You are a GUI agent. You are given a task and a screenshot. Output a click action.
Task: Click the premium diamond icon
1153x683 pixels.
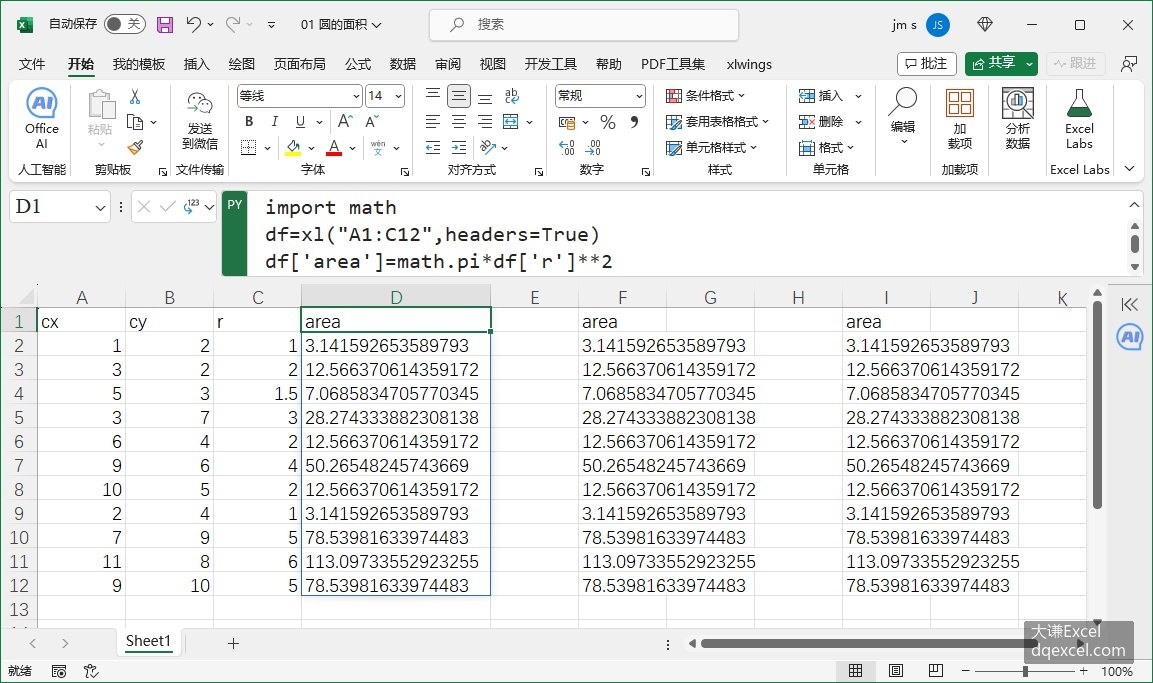pyautogui.click(x=985, y=24)
